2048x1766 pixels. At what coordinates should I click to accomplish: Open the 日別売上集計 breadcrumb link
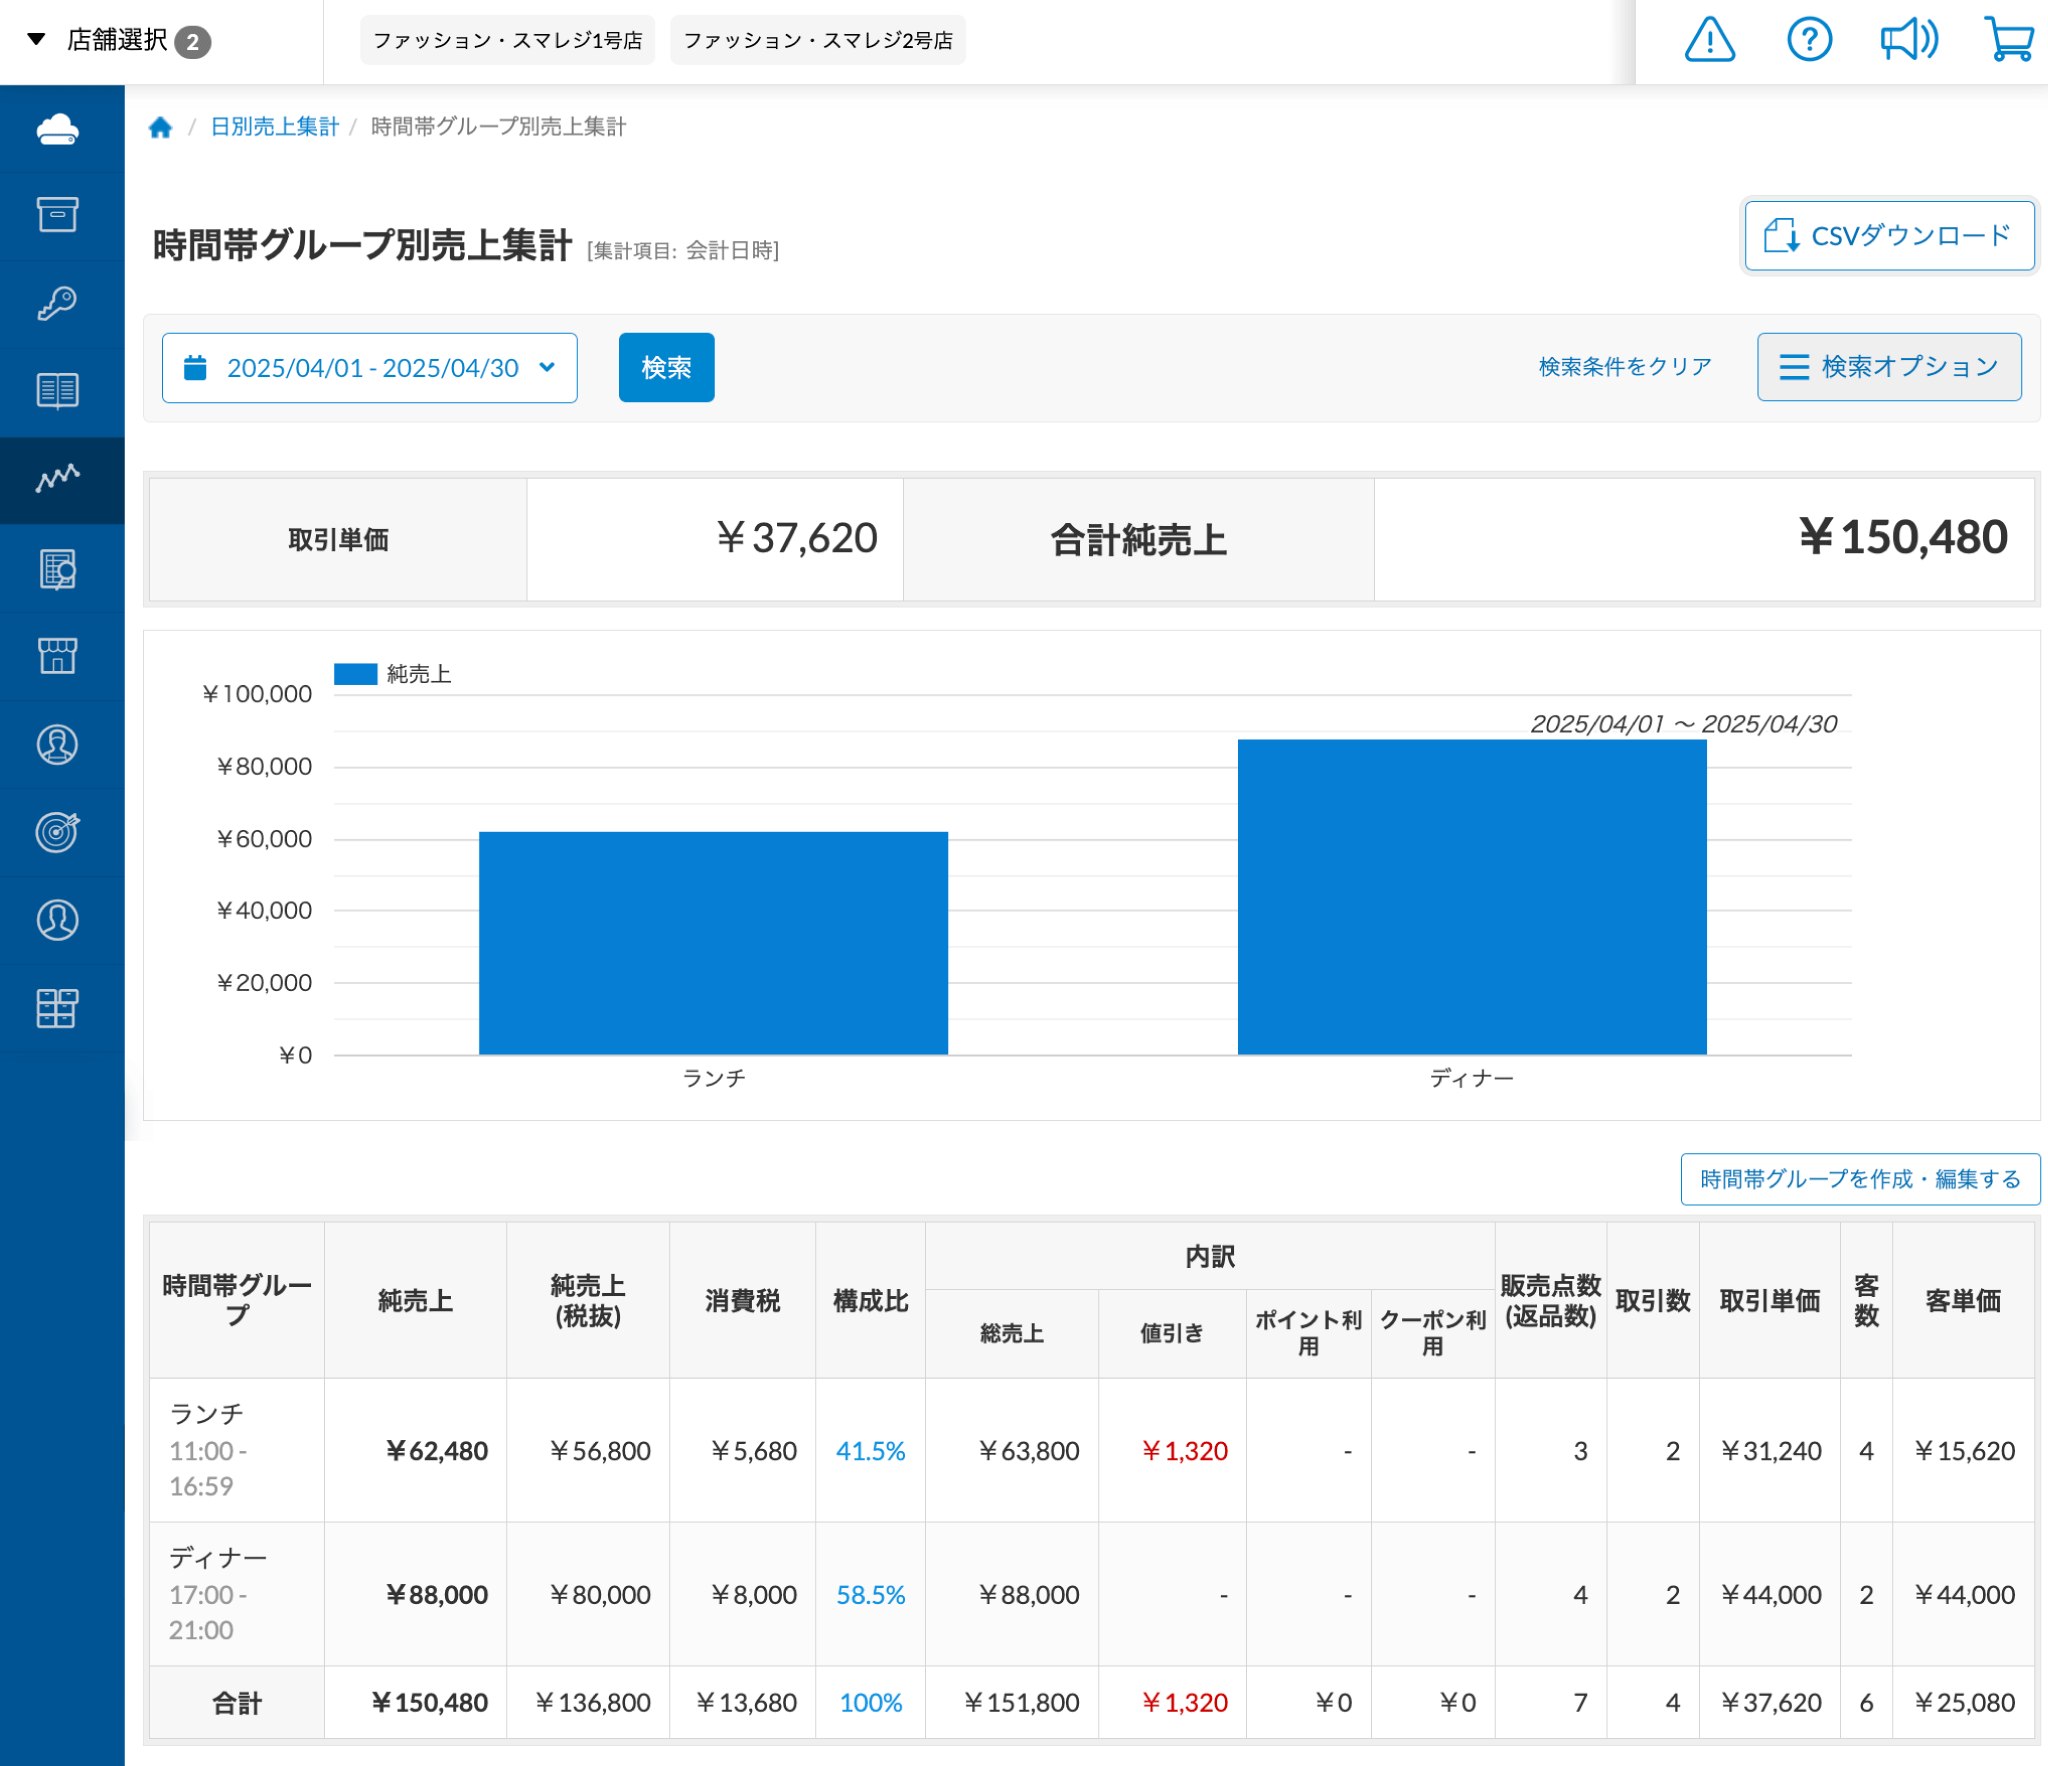(x=275, y=127)
